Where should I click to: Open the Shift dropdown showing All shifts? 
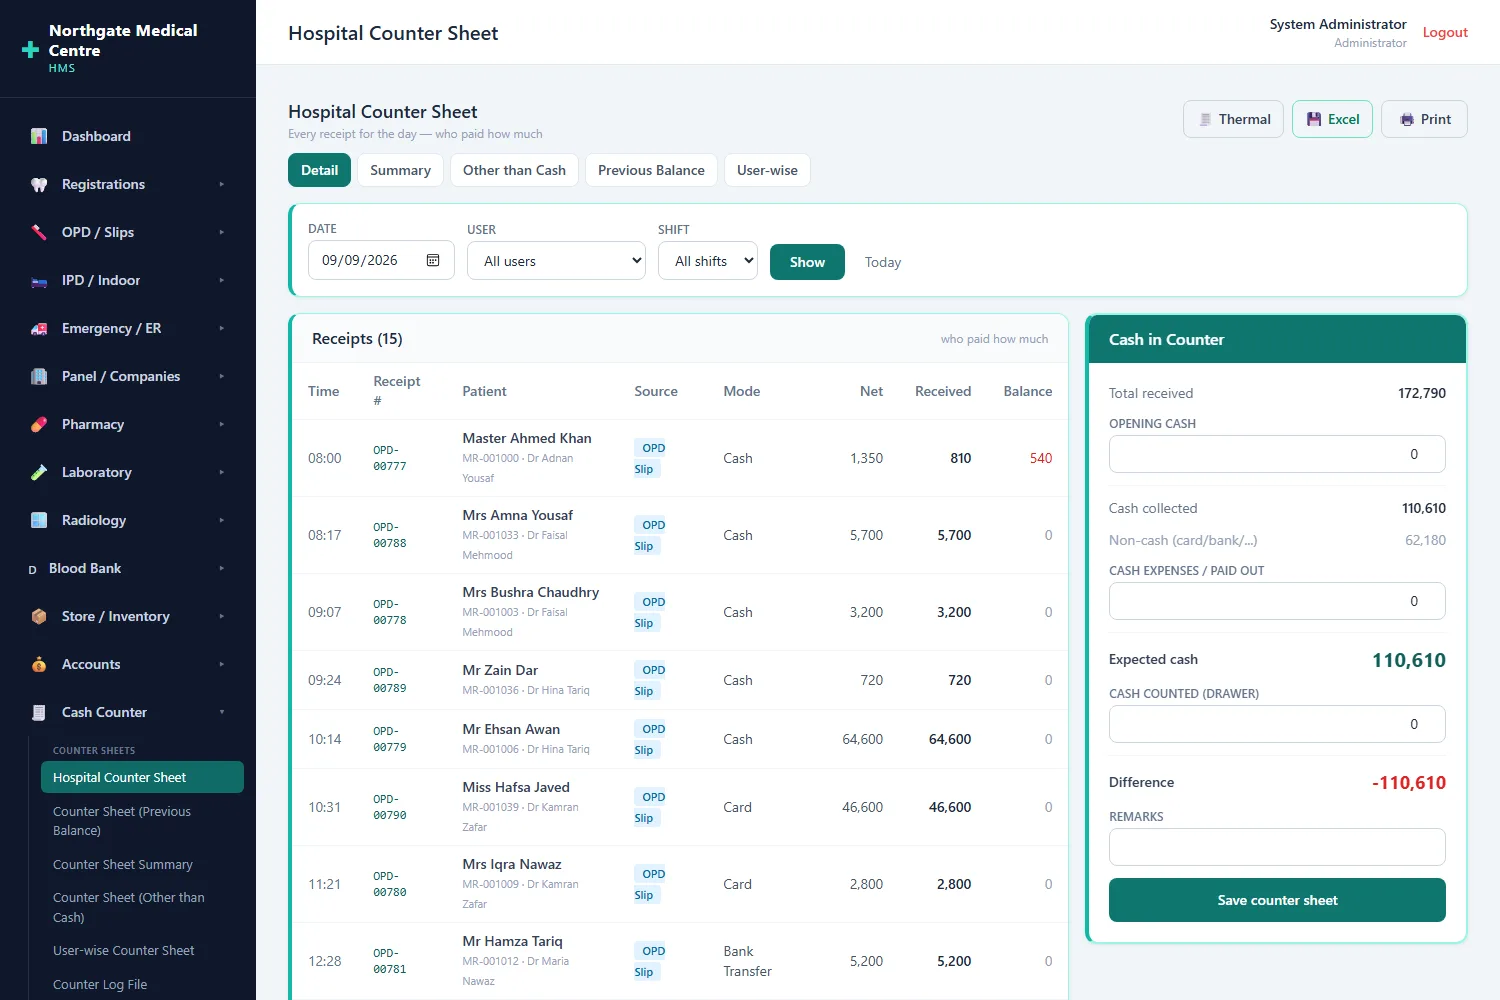(x=708, y=261)
